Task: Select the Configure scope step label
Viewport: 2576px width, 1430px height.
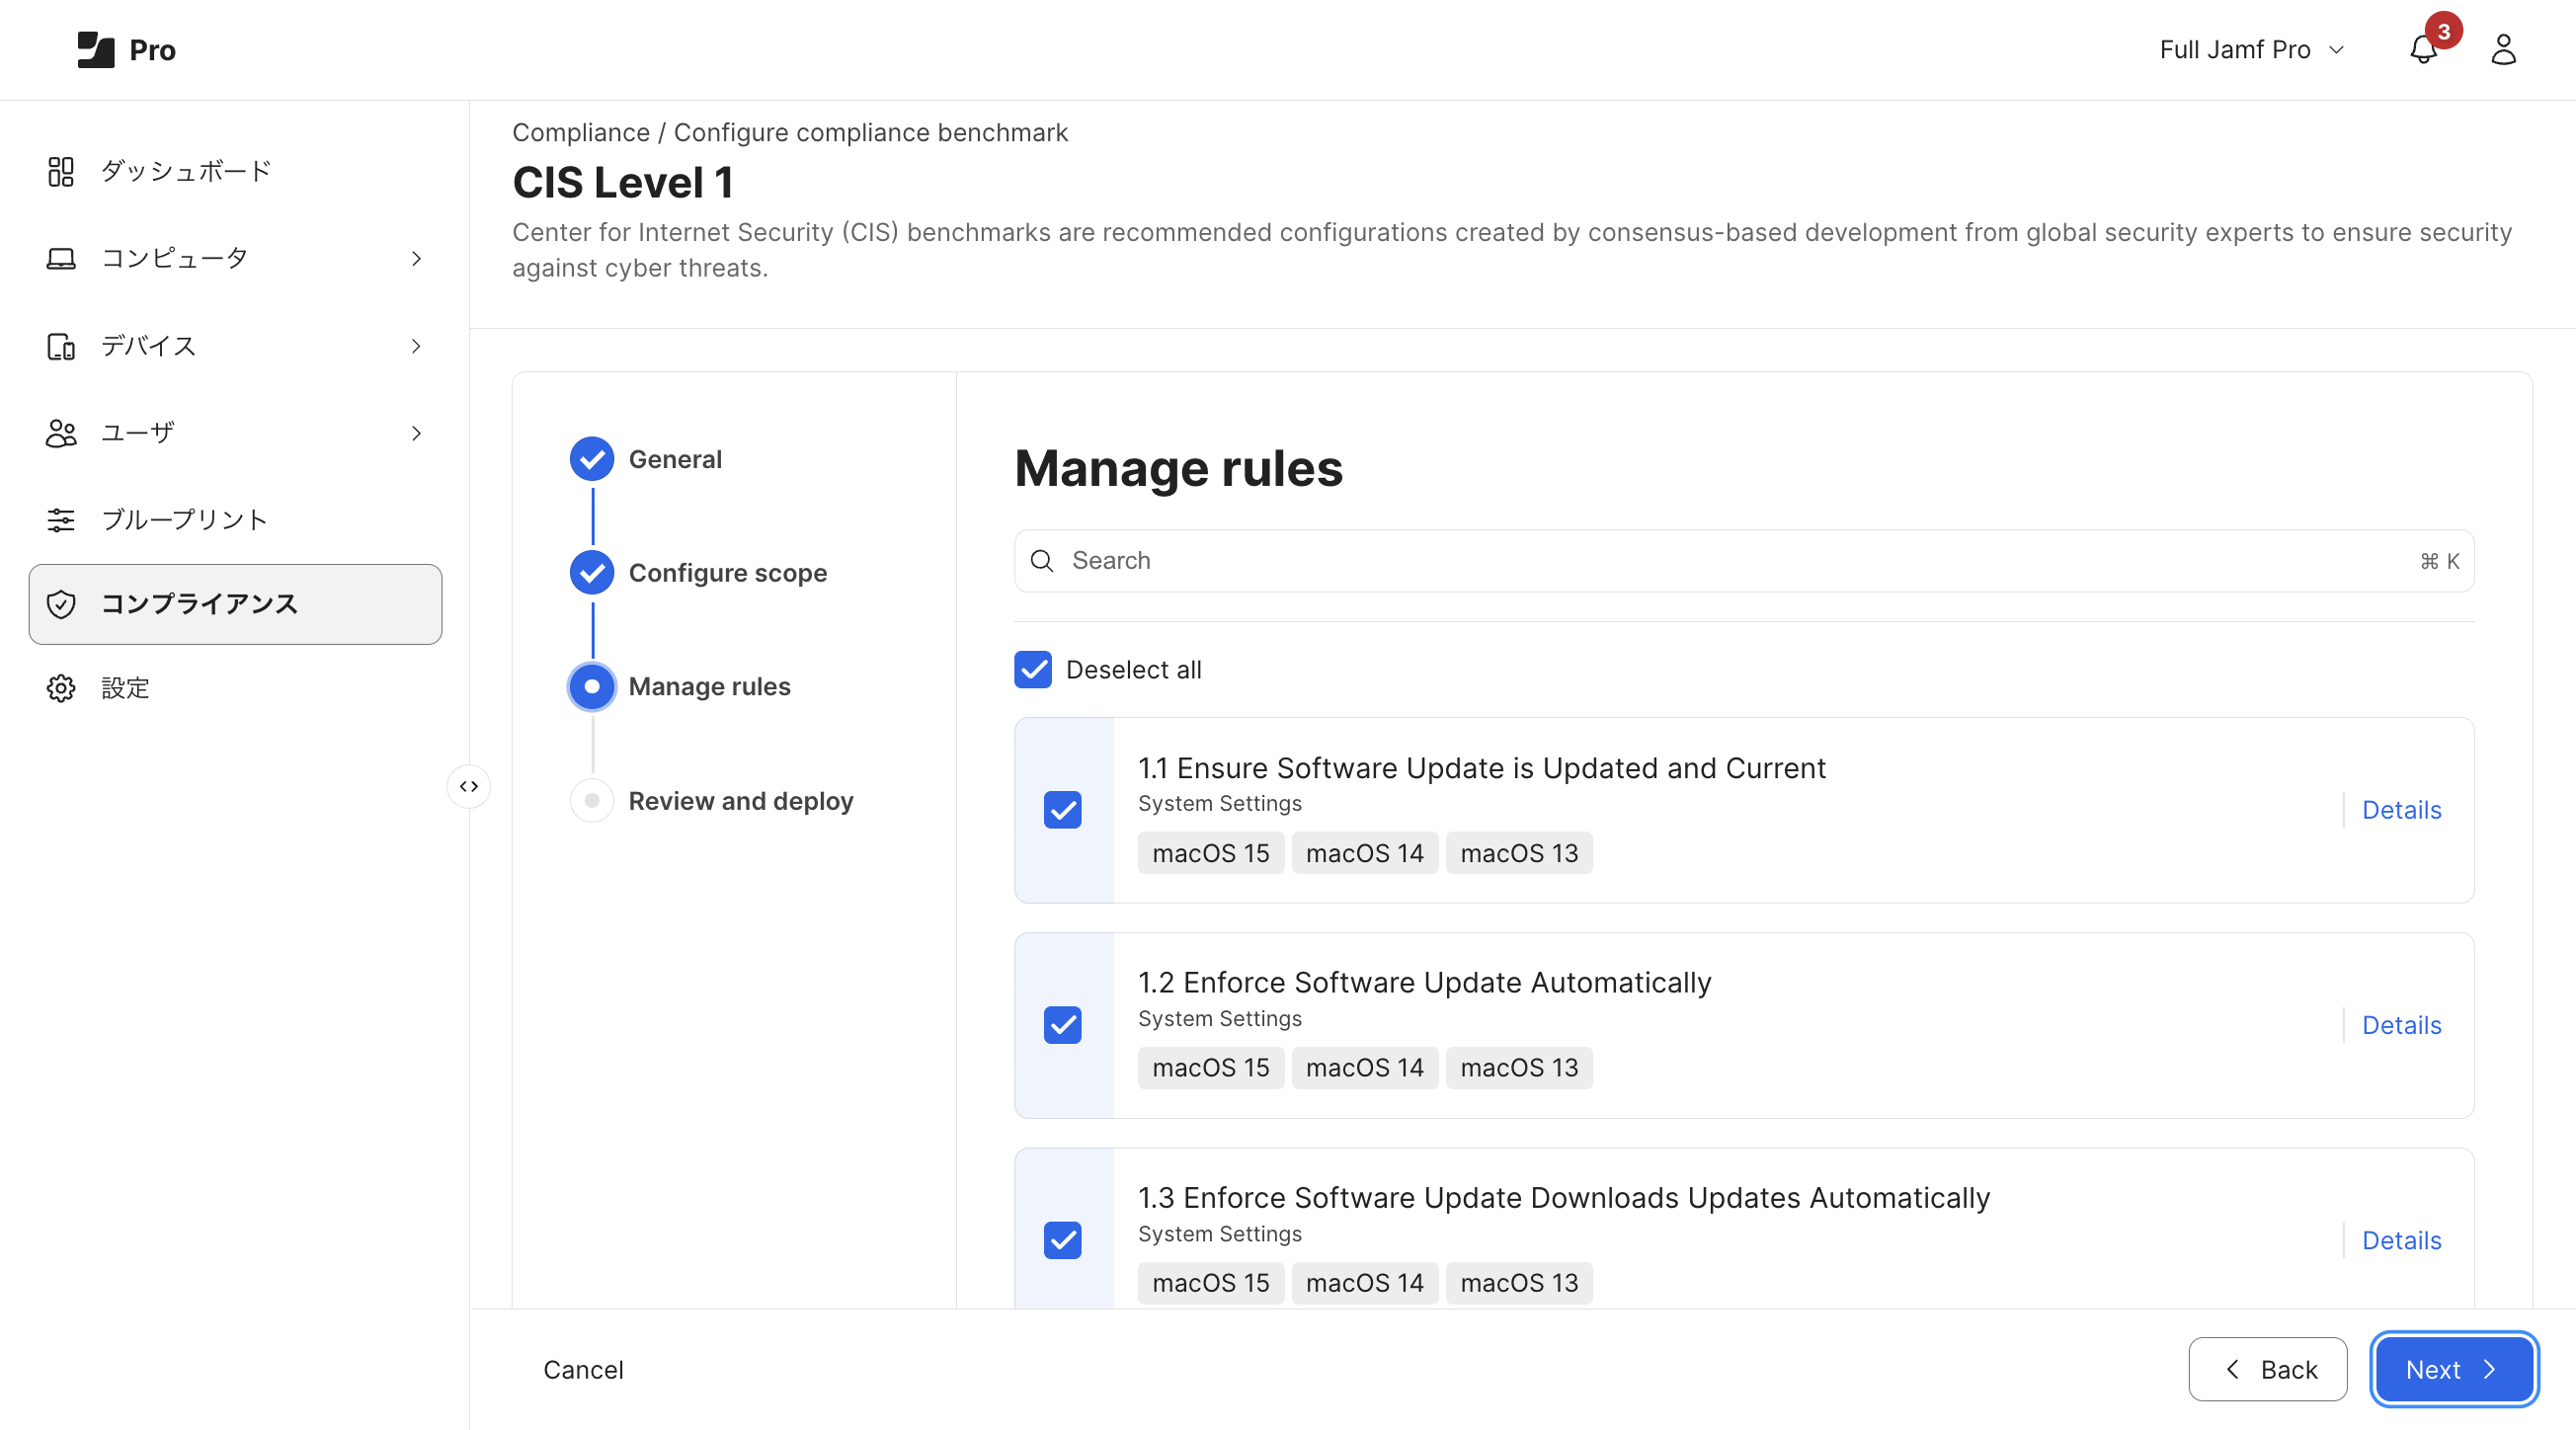Action: [x=728, y=573]
